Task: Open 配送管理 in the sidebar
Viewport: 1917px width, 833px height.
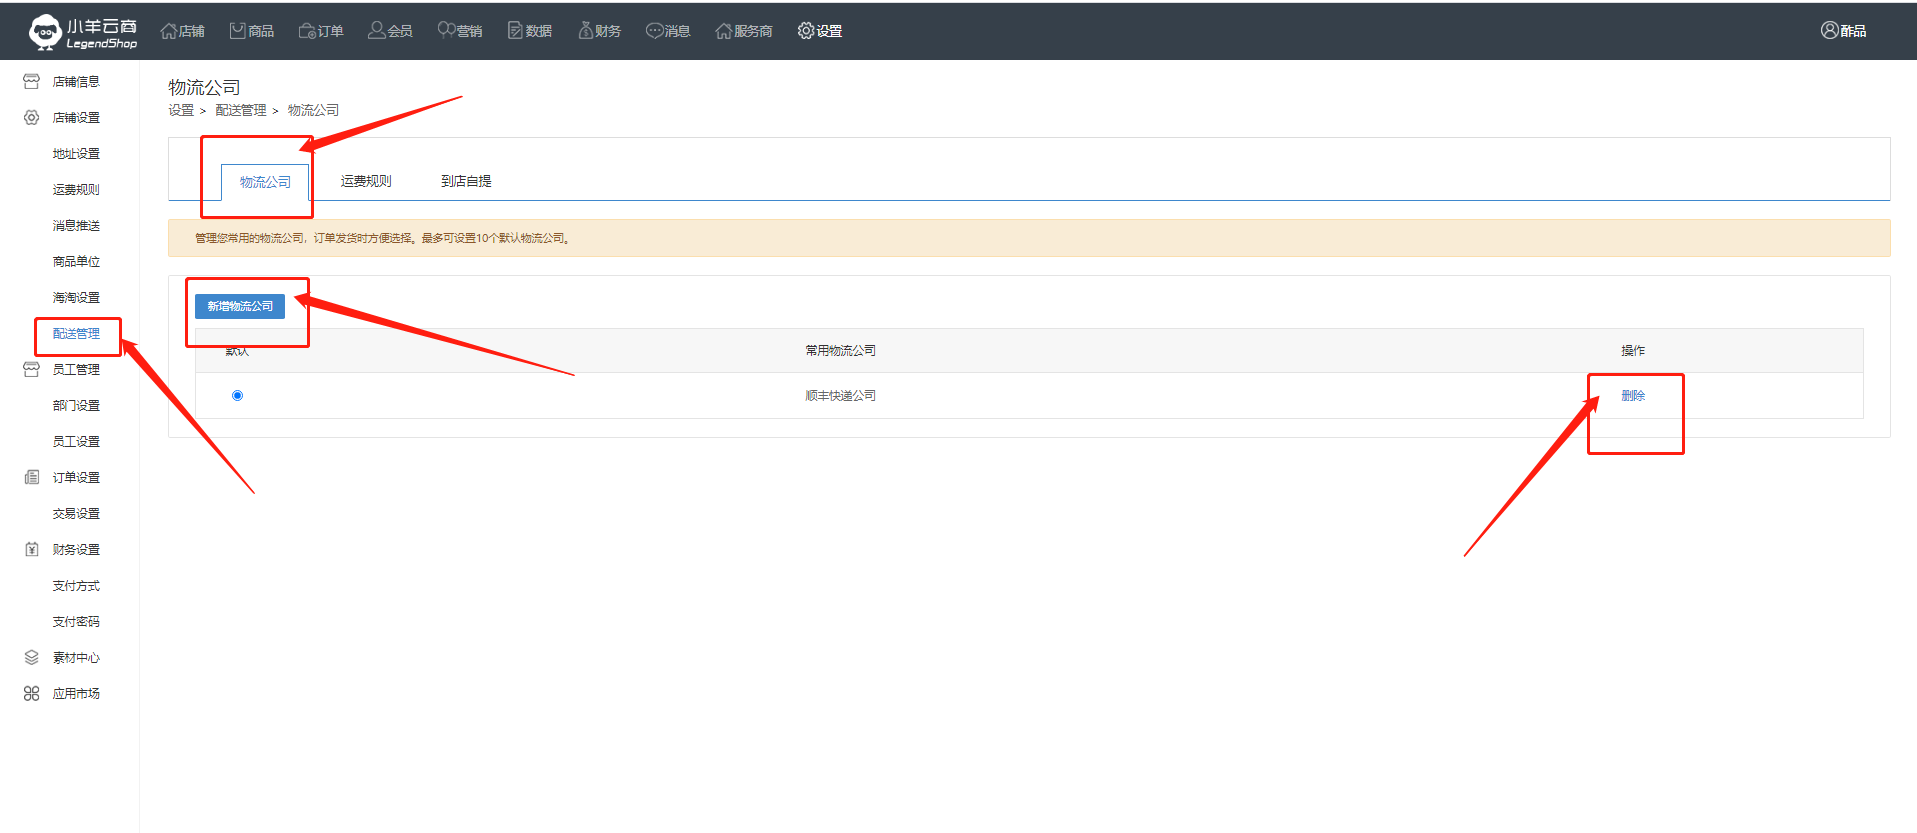Action: [76, 334]
